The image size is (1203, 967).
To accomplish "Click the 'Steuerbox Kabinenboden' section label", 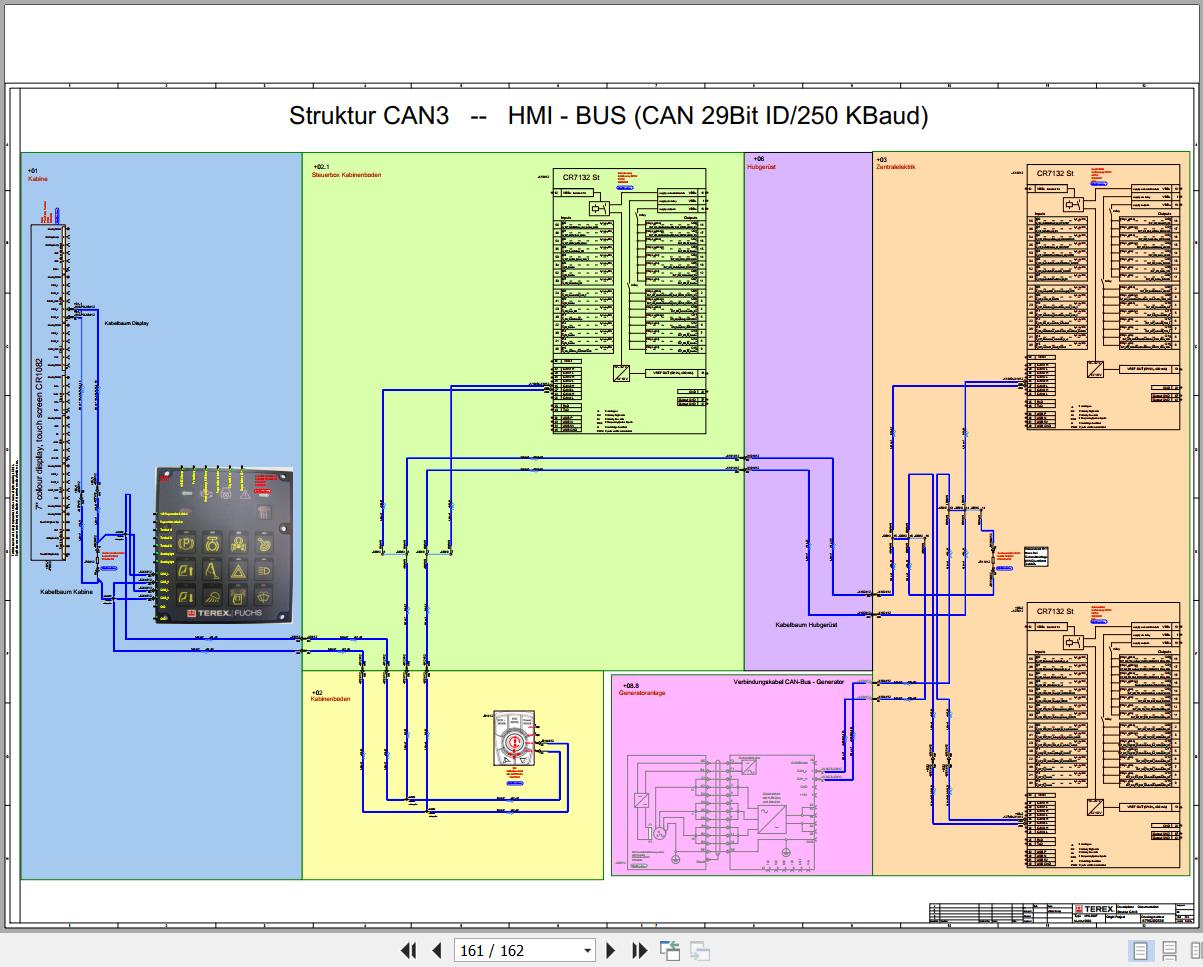I will point(346,175).
